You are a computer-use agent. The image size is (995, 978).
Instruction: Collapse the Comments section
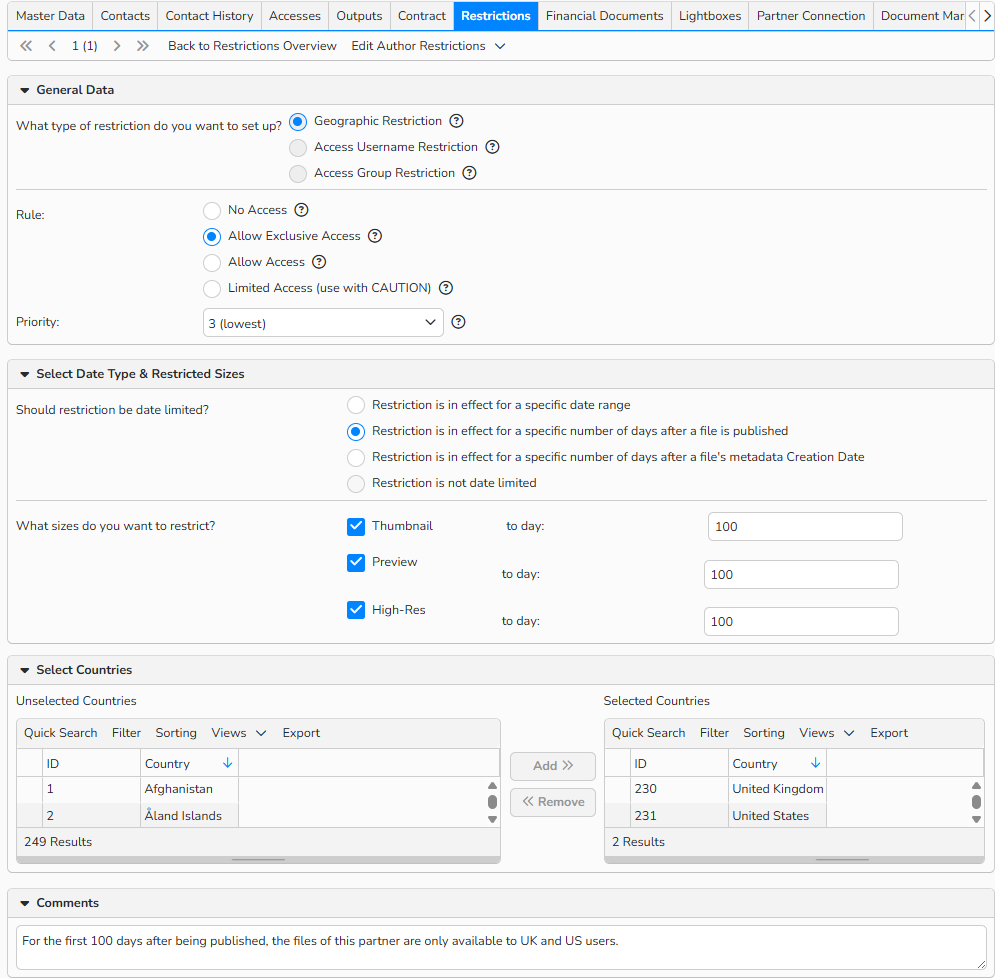click(x=25, y=903)
